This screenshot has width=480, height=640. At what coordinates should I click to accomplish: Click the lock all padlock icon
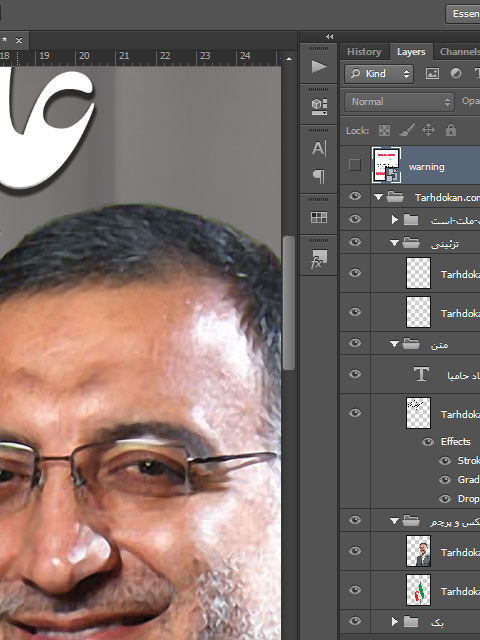[451, 130]
